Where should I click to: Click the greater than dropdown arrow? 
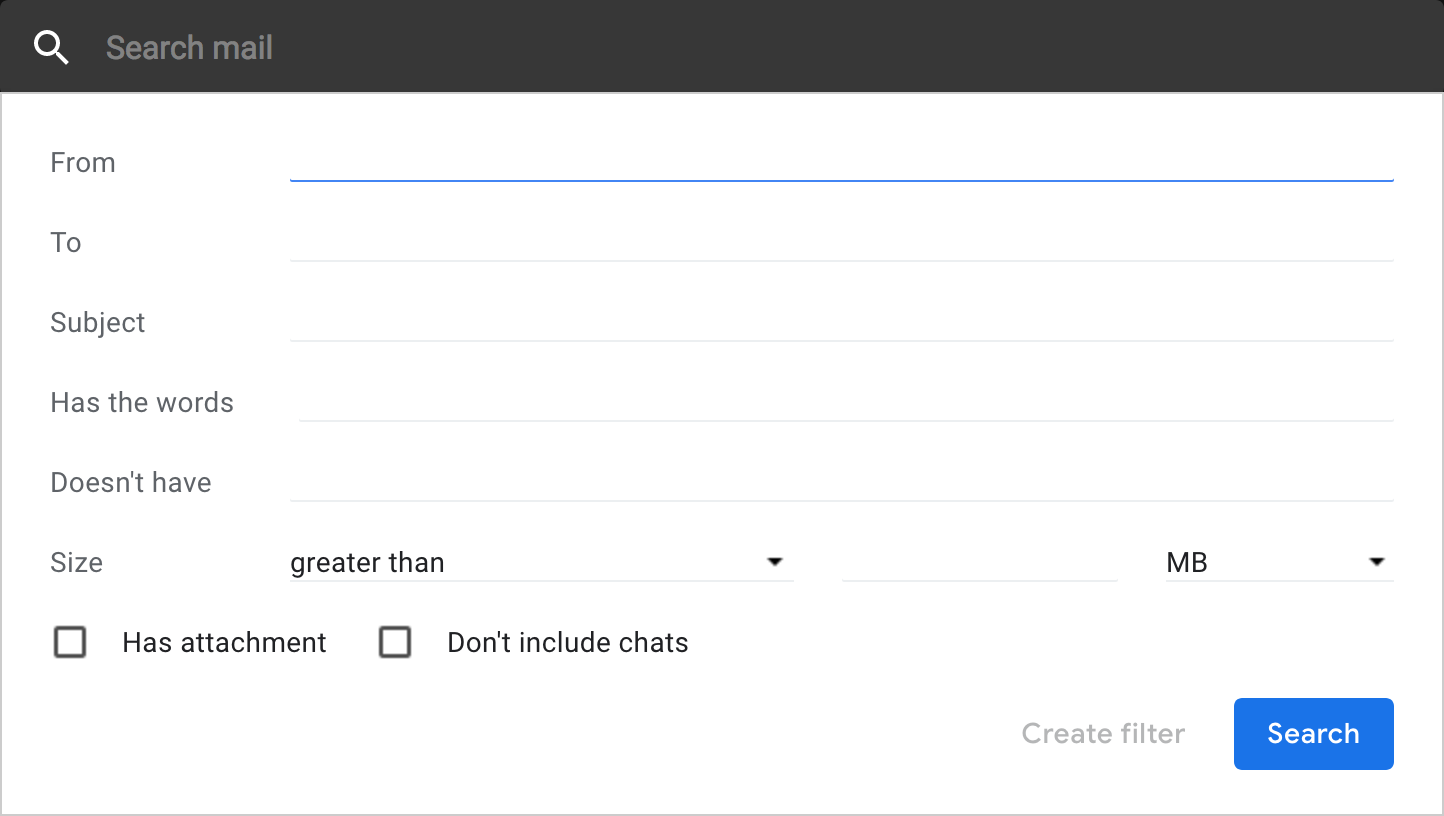774,562
